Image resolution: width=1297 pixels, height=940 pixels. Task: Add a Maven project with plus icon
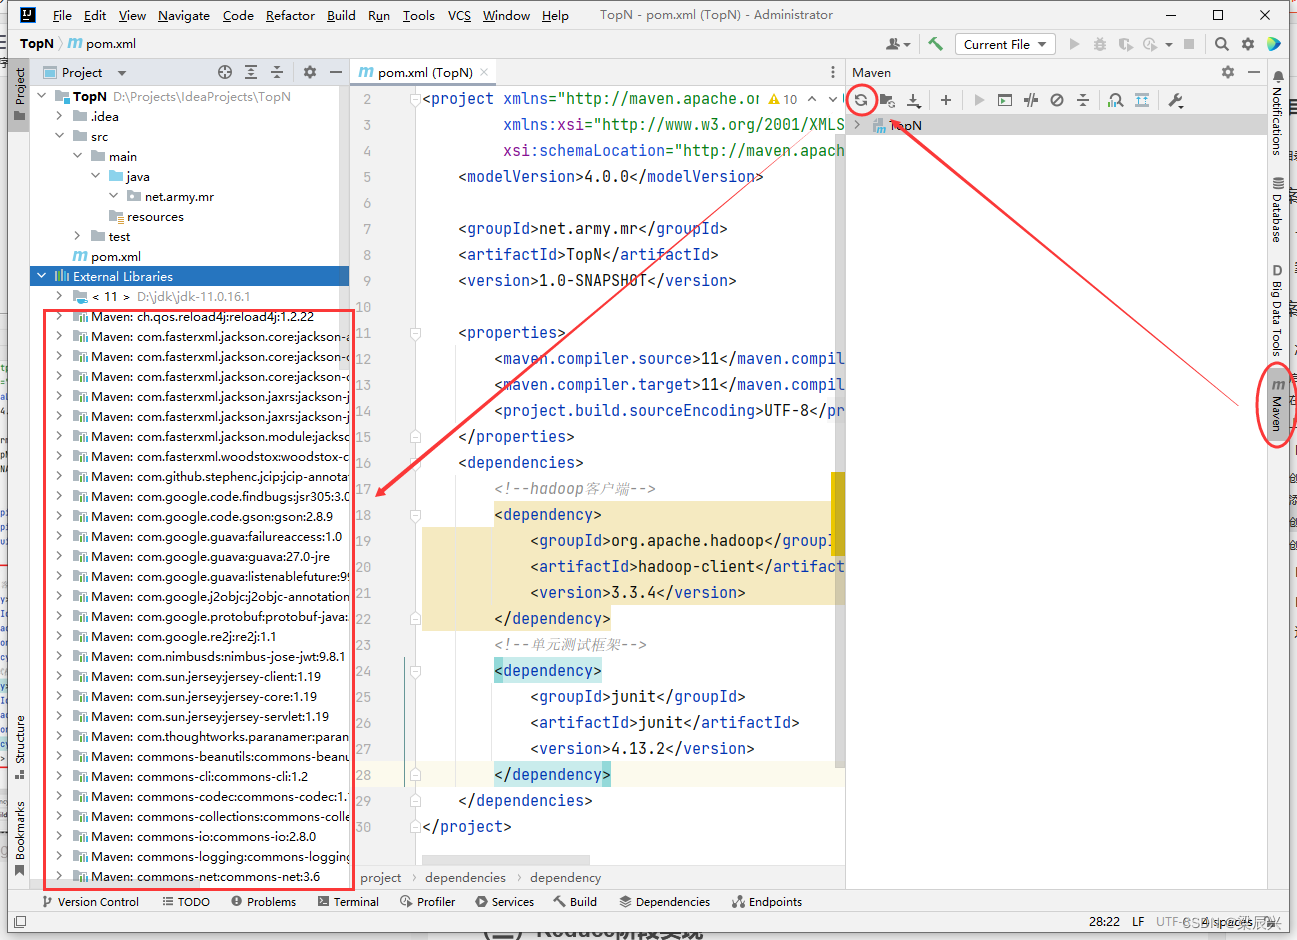pyautogui.click(x=946, y=100)
